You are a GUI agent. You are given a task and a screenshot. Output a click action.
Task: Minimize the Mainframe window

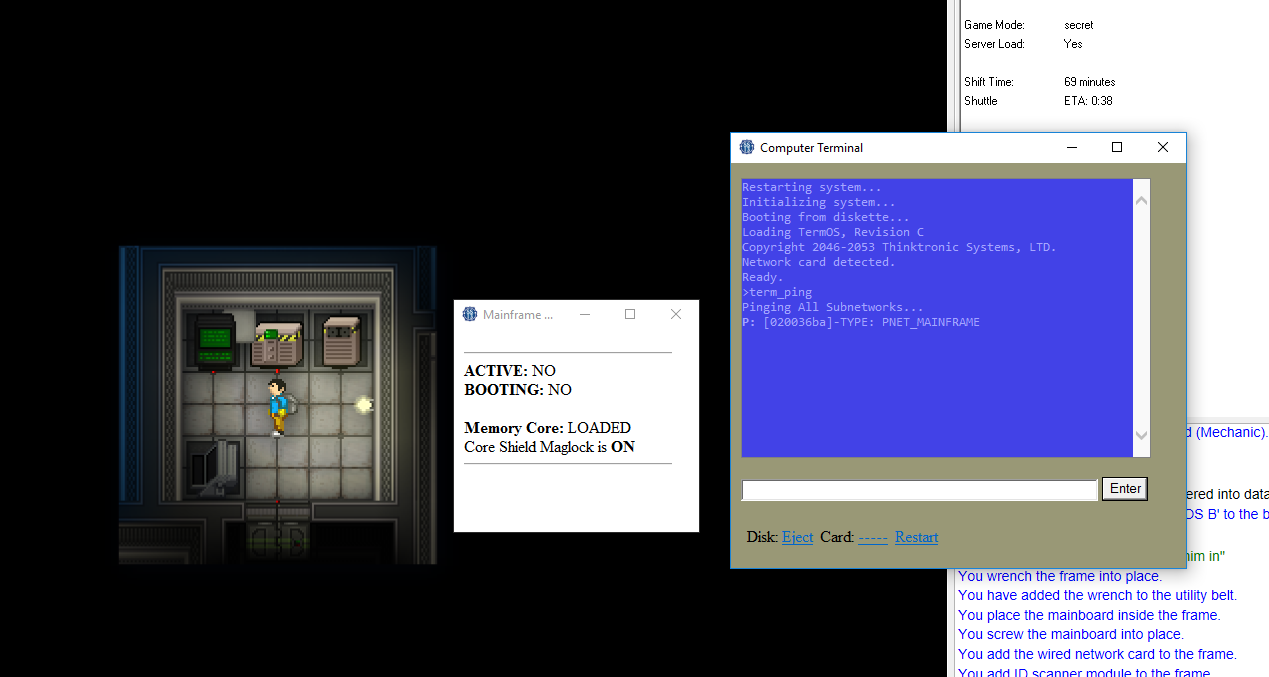click(585, 314)
